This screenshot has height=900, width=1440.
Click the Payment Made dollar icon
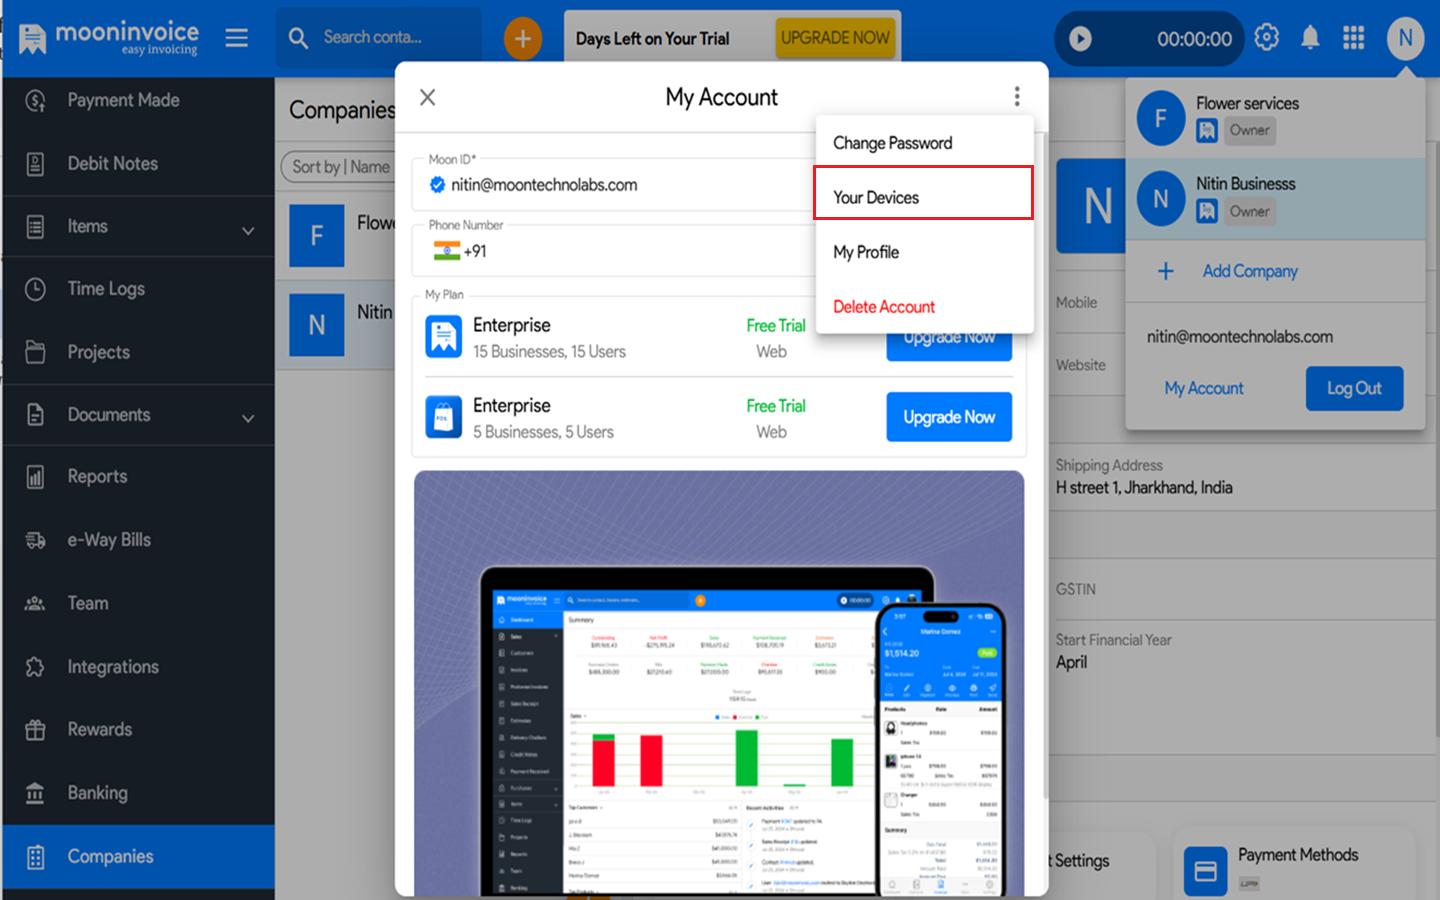click(x=35, y=100)
